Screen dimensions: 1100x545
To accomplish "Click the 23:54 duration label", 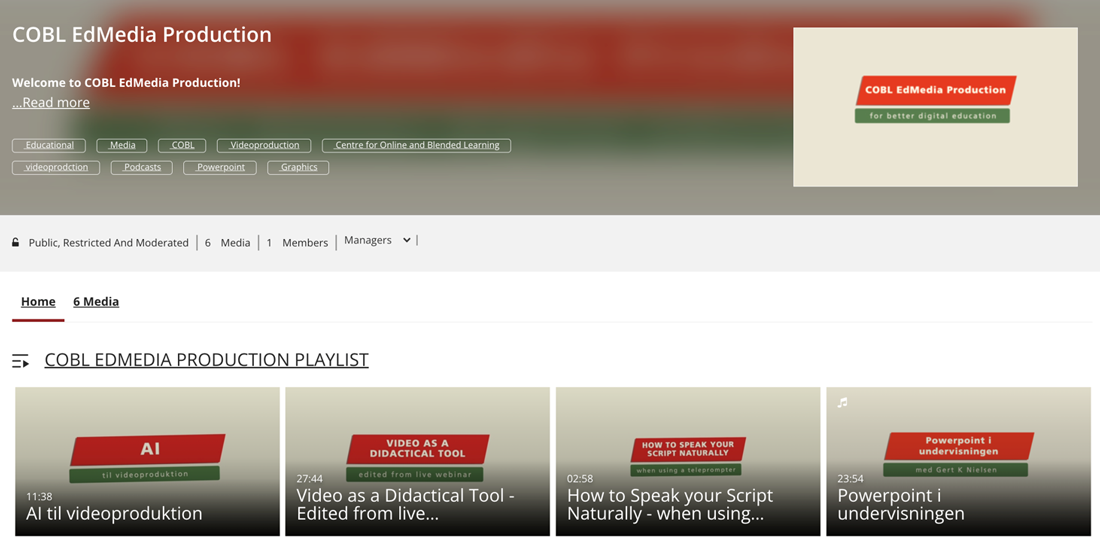I will (x=851, y=478).
